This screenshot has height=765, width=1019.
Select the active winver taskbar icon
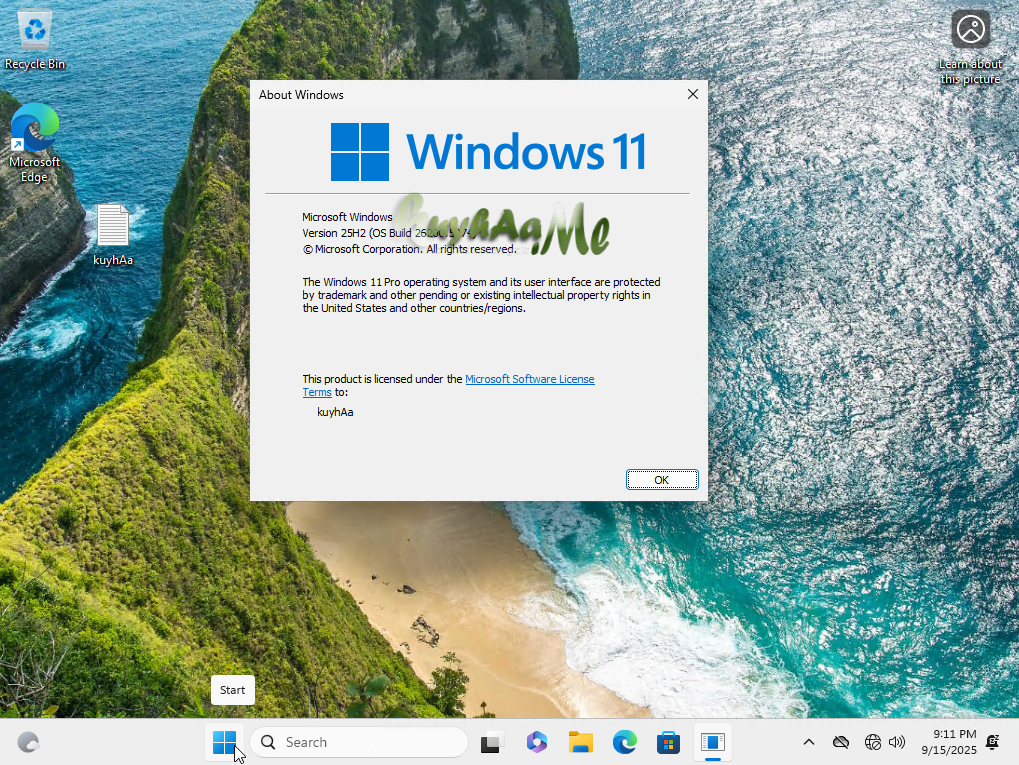coord(712,742)
